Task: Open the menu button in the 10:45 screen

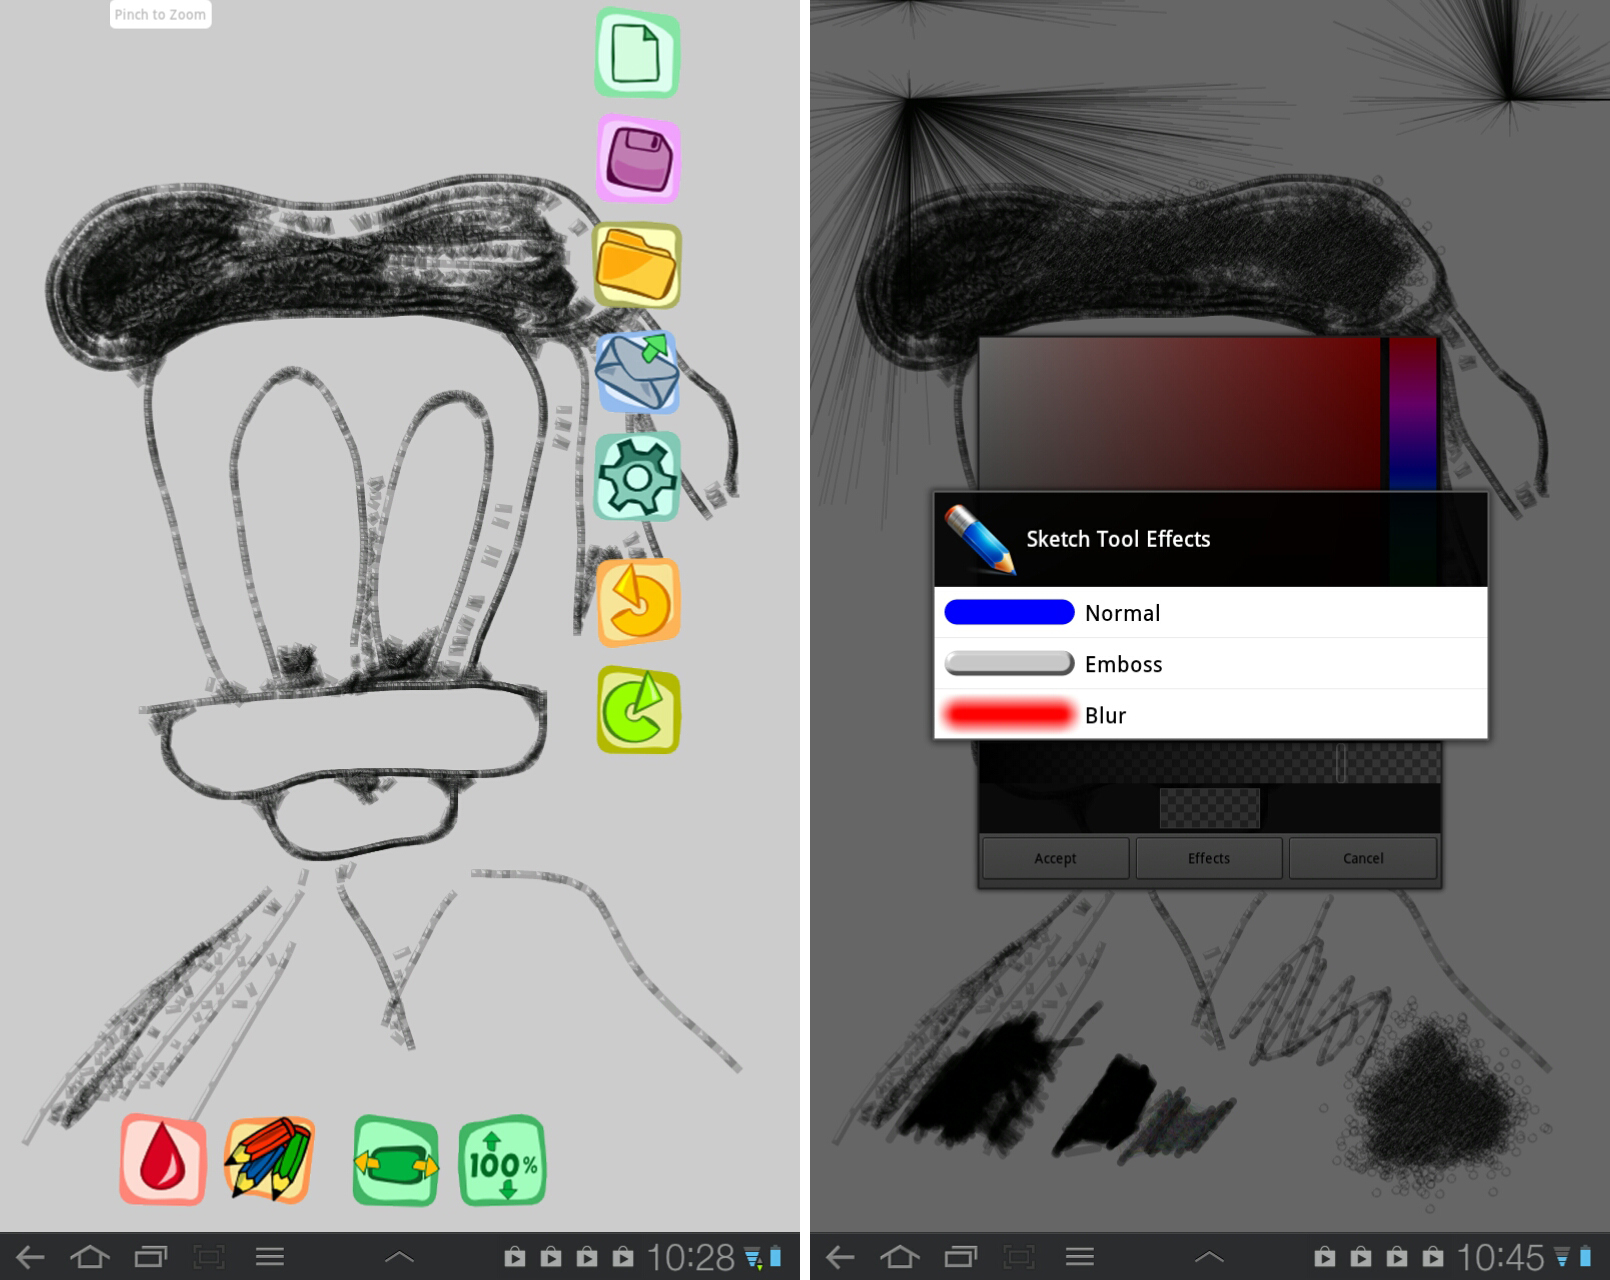Action: (x=1080, y=1257)
